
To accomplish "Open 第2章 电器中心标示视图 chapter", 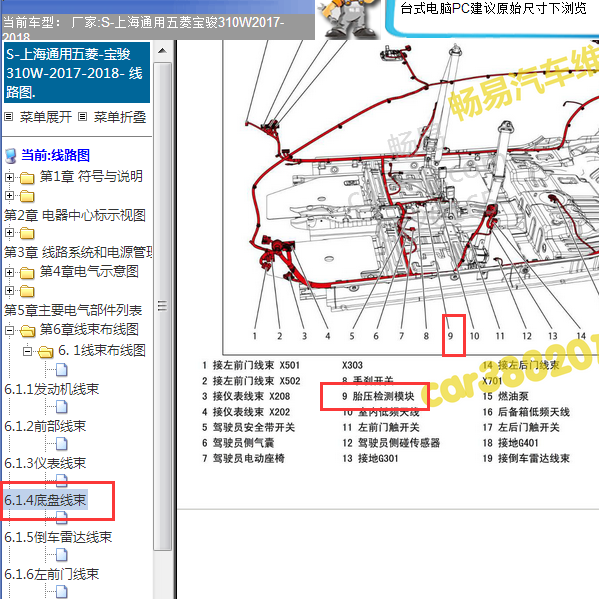I will coord(75,215).
